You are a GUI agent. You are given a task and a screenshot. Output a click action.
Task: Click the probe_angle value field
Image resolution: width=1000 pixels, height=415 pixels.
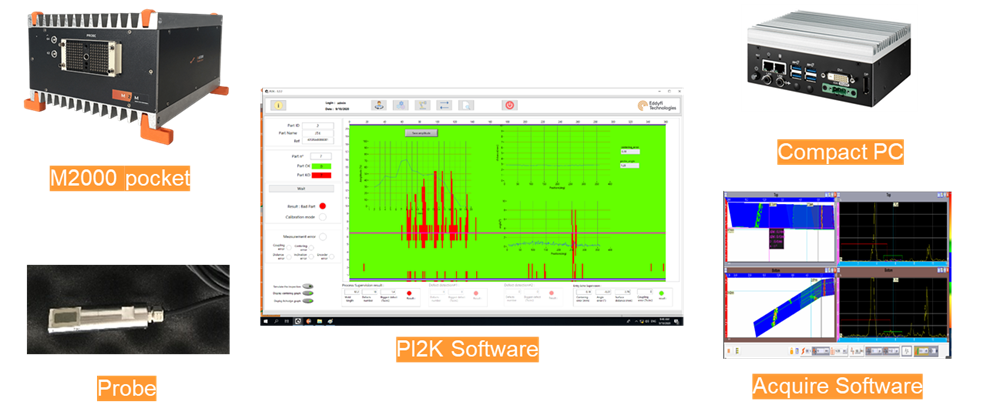pos(629,166)
